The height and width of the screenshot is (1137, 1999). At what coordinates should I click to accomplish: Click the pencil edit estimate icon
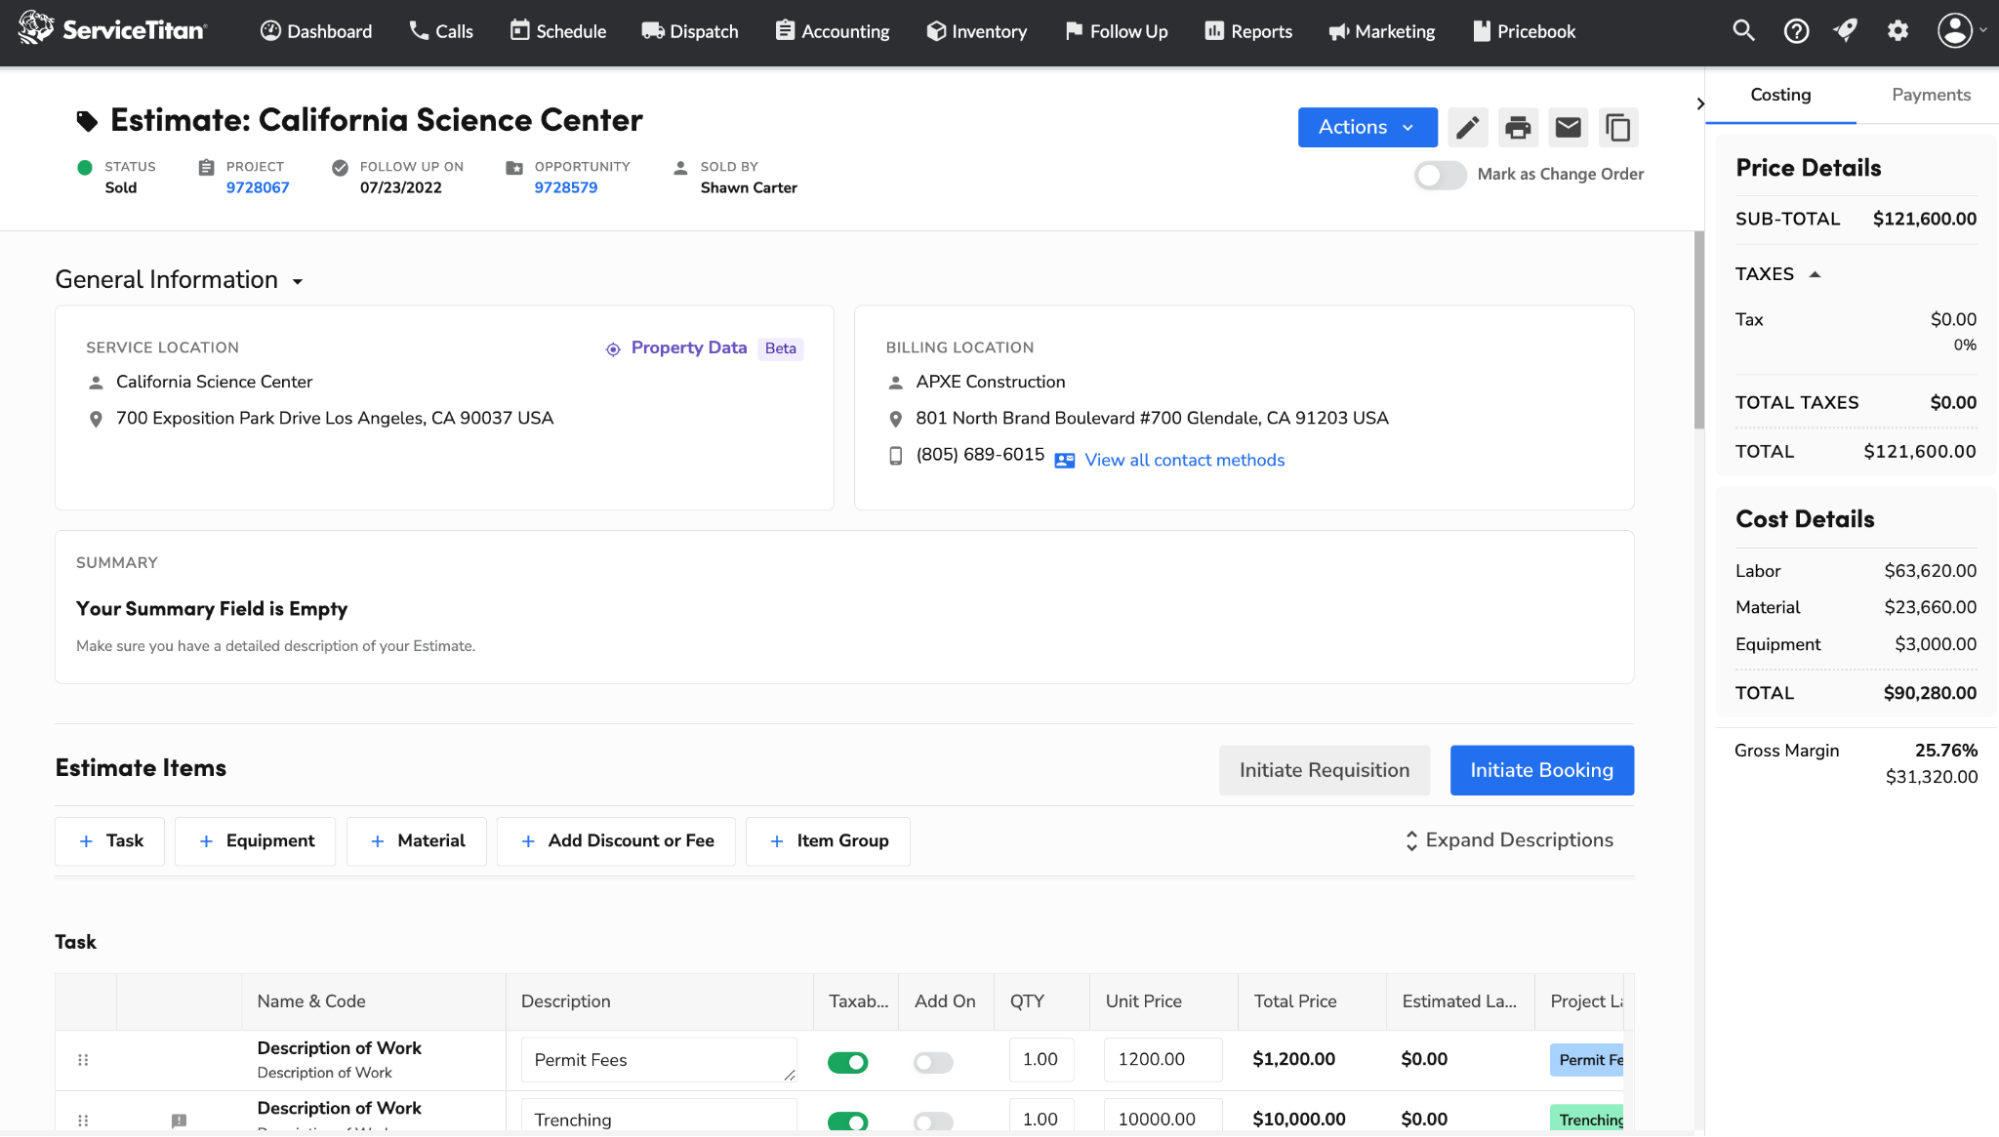pyautogui.click(x=1467, y=128)
